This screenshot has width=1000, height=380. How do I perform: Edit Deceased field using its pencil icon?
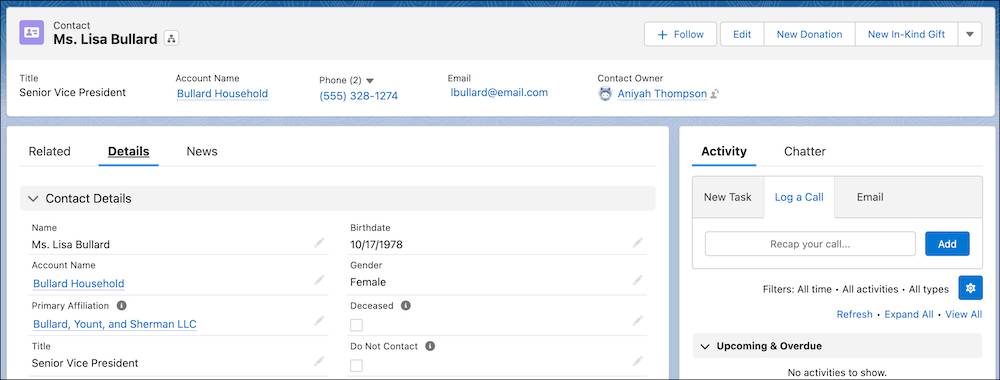[638, 321]
